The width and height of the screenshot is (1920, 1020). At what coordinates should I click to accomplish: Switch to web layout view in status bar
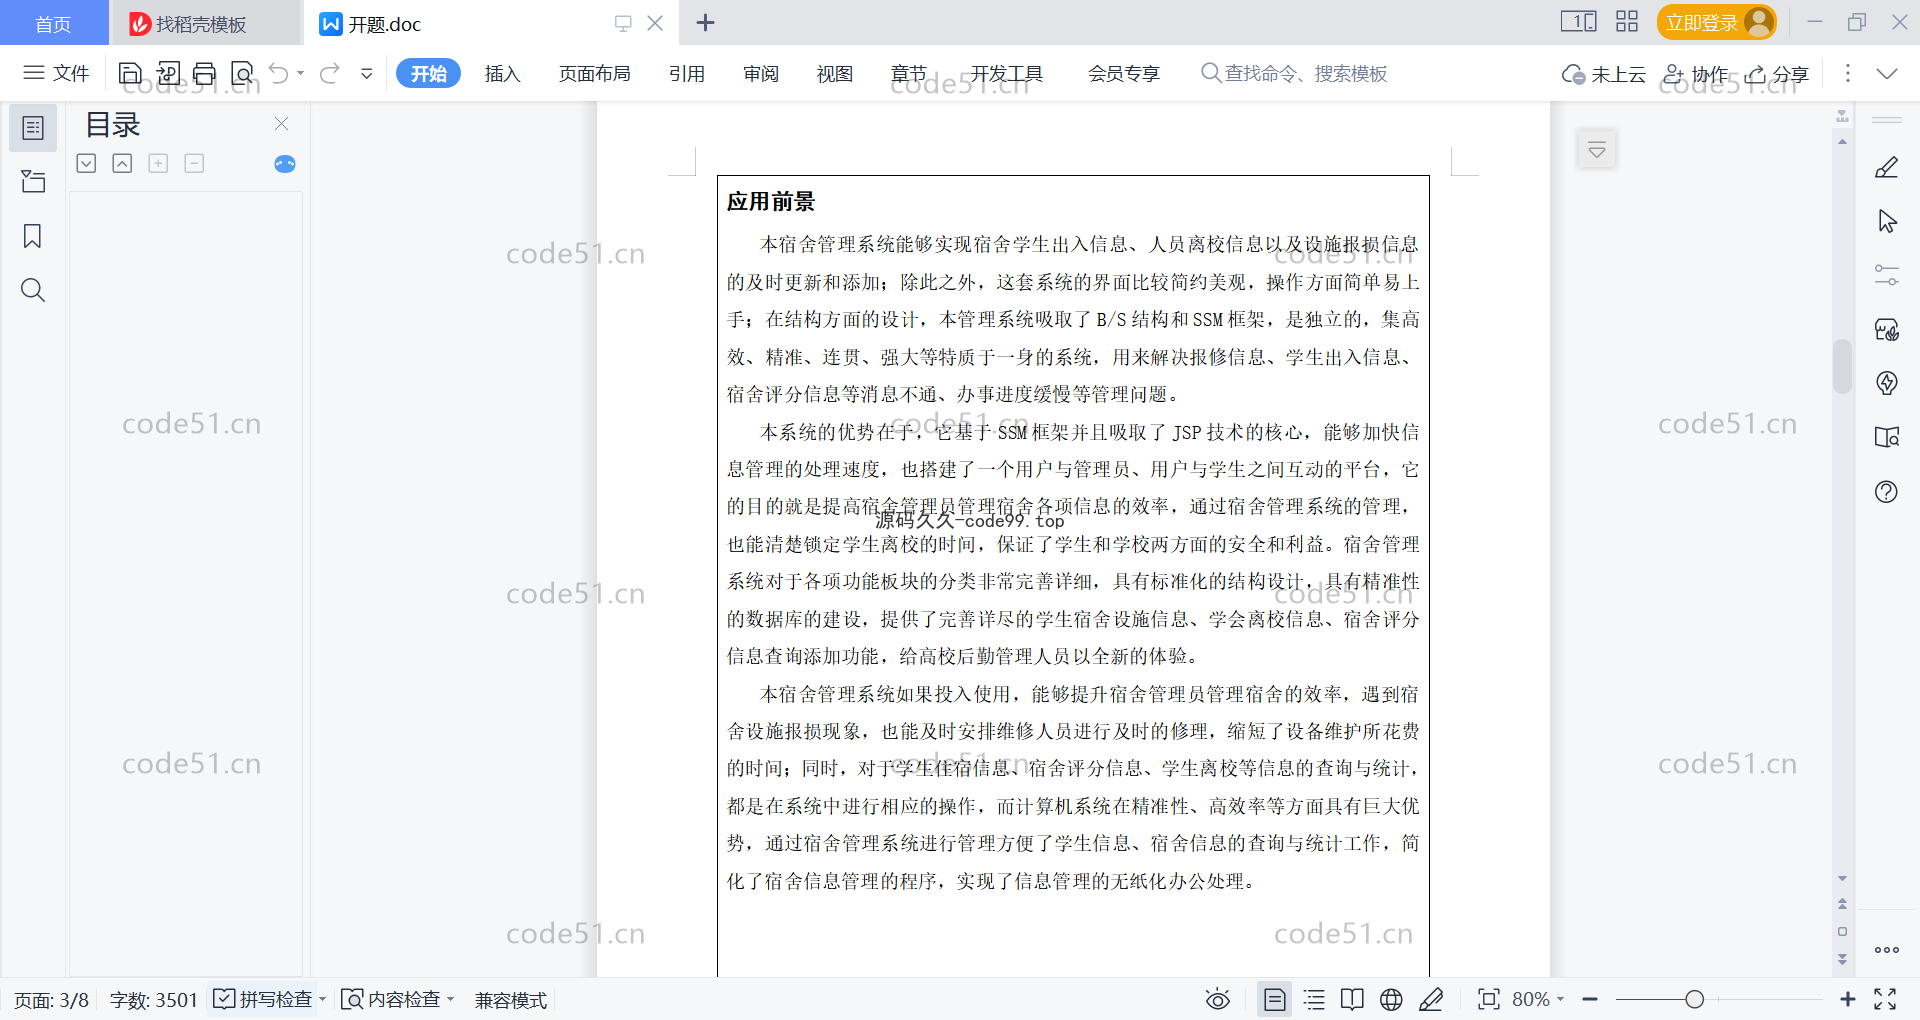pos(1391,999)
